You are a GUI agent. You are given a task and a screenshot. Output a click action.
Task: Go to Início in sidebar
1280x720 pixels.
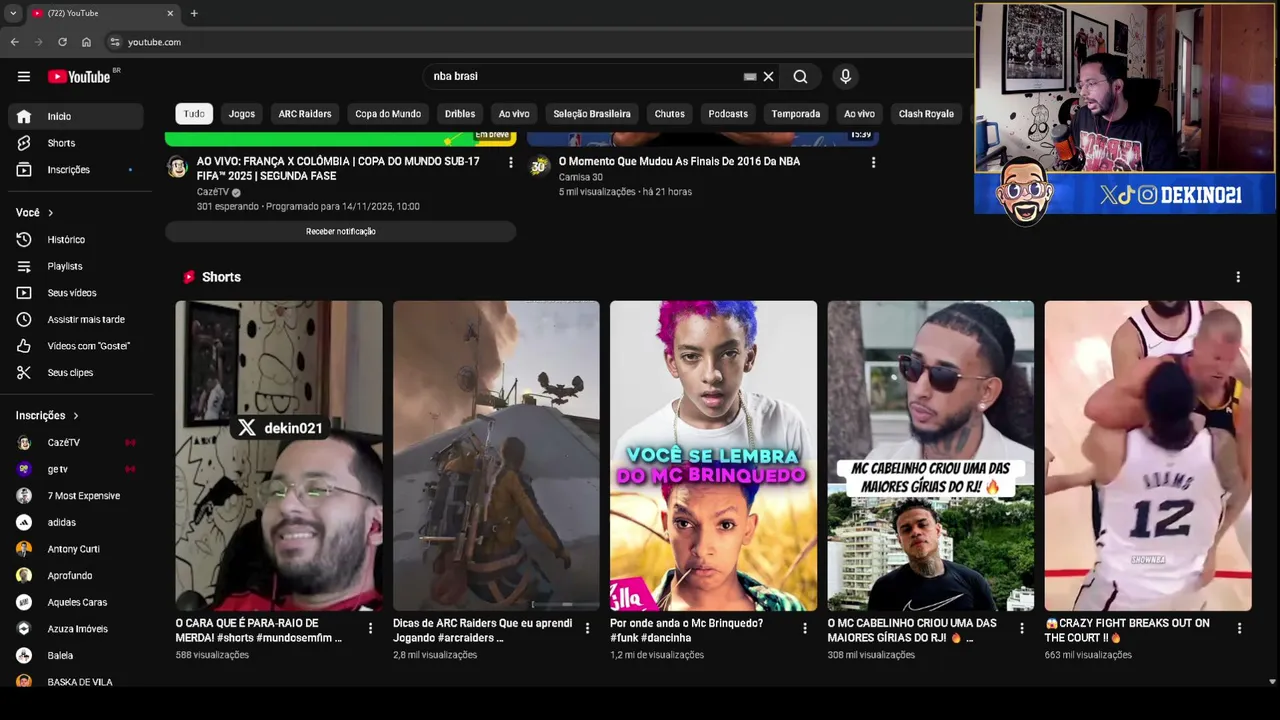click(x=75, y=116)
